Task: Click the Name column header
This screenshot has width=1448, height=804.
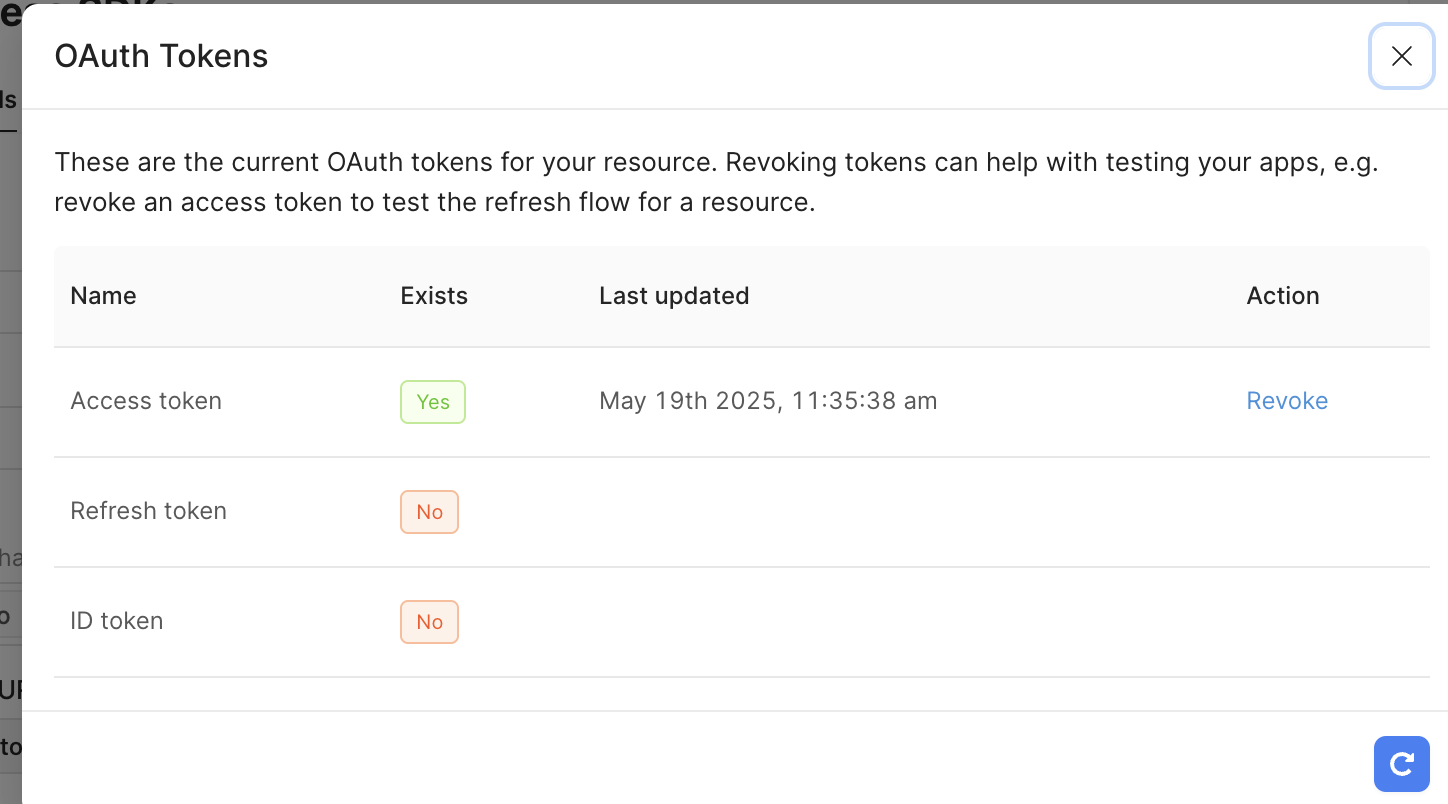Action: click(x=103, y=296)
